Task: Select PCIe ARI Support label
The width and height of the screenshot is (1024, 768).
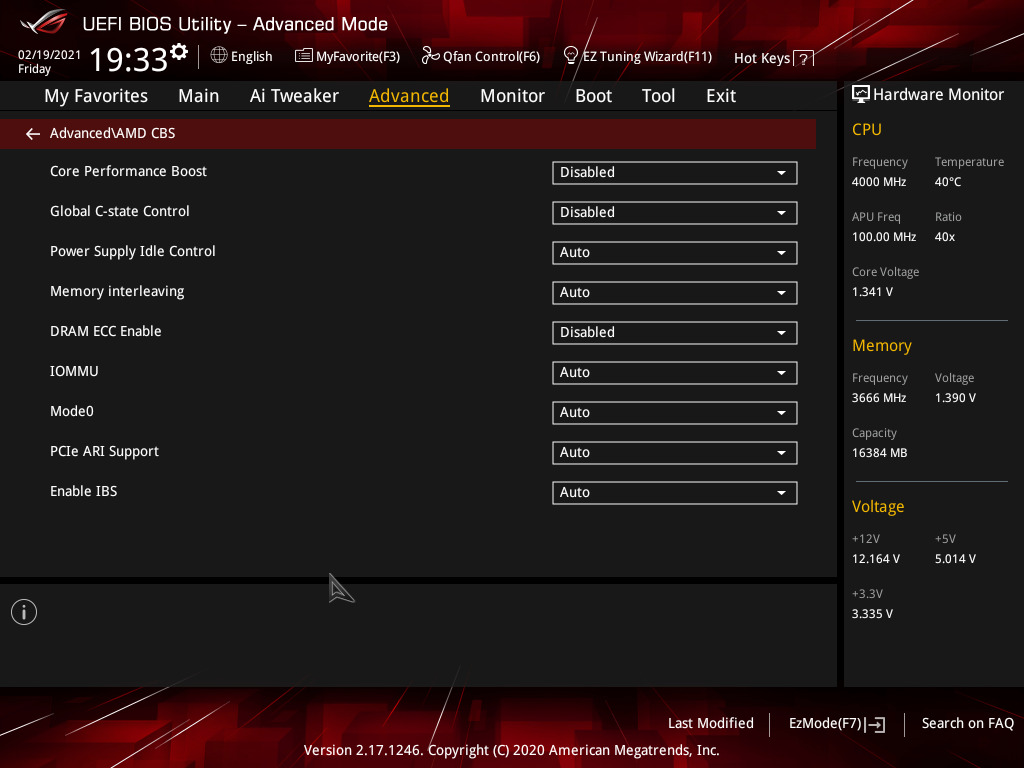Action: [x=104, y=451]
